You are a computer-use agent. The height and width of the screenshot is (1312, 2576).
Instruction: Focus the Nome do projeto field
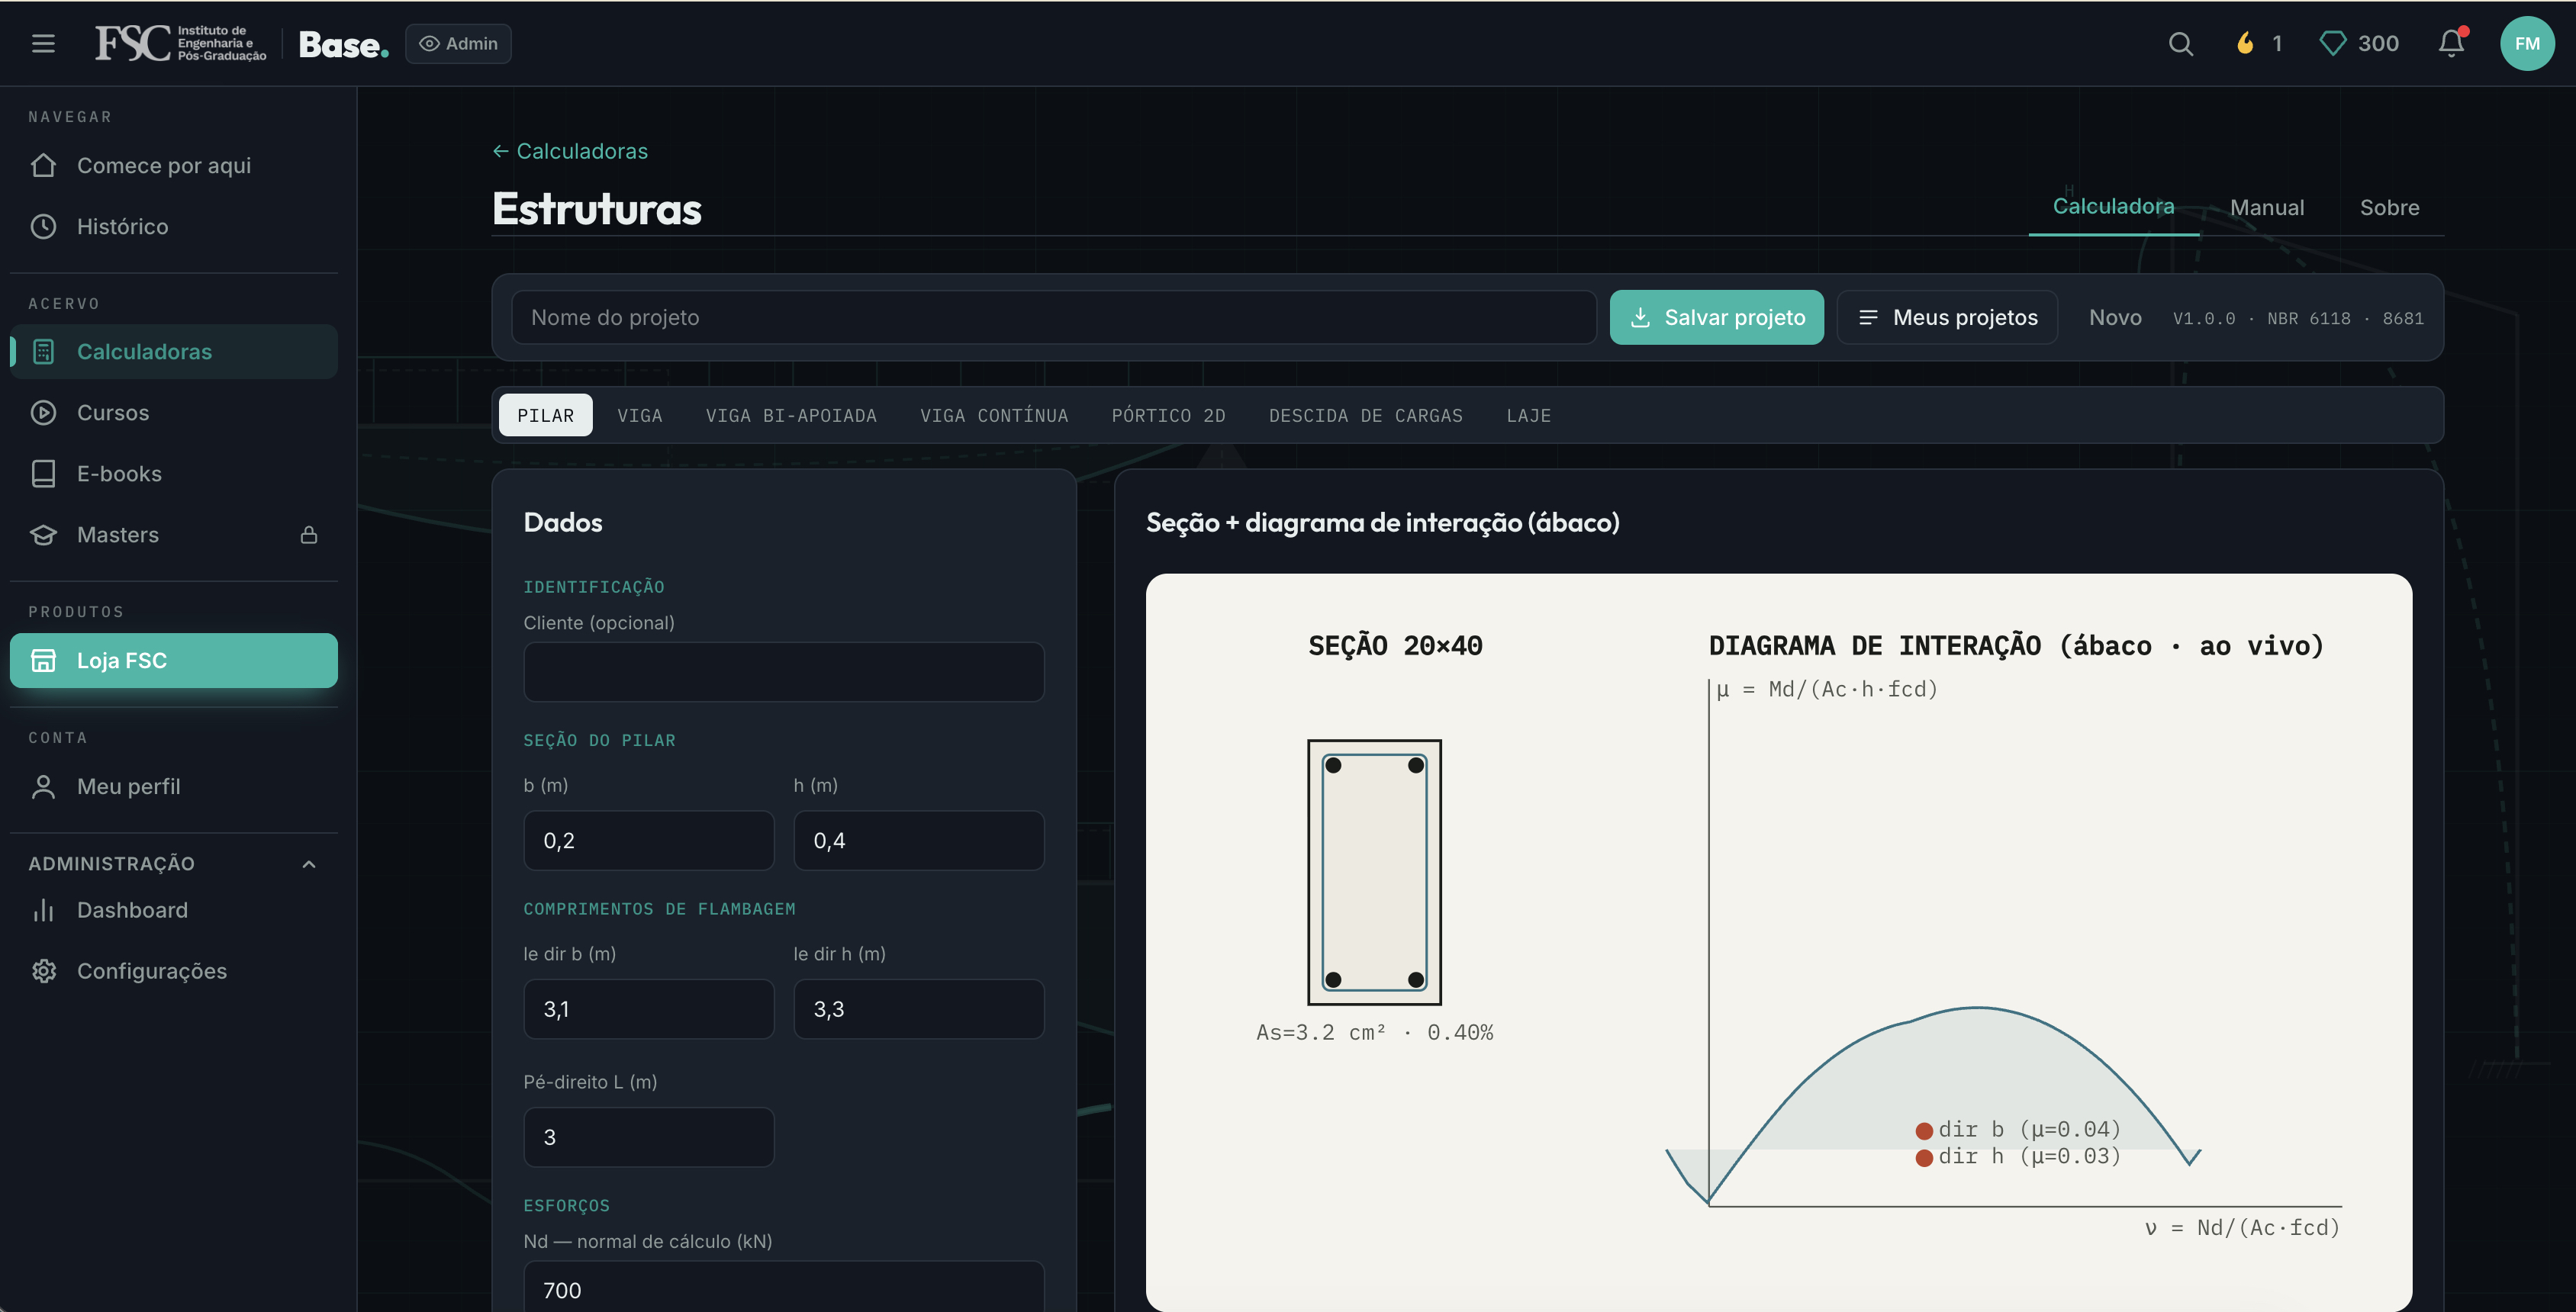click(x=1054, y=317)
